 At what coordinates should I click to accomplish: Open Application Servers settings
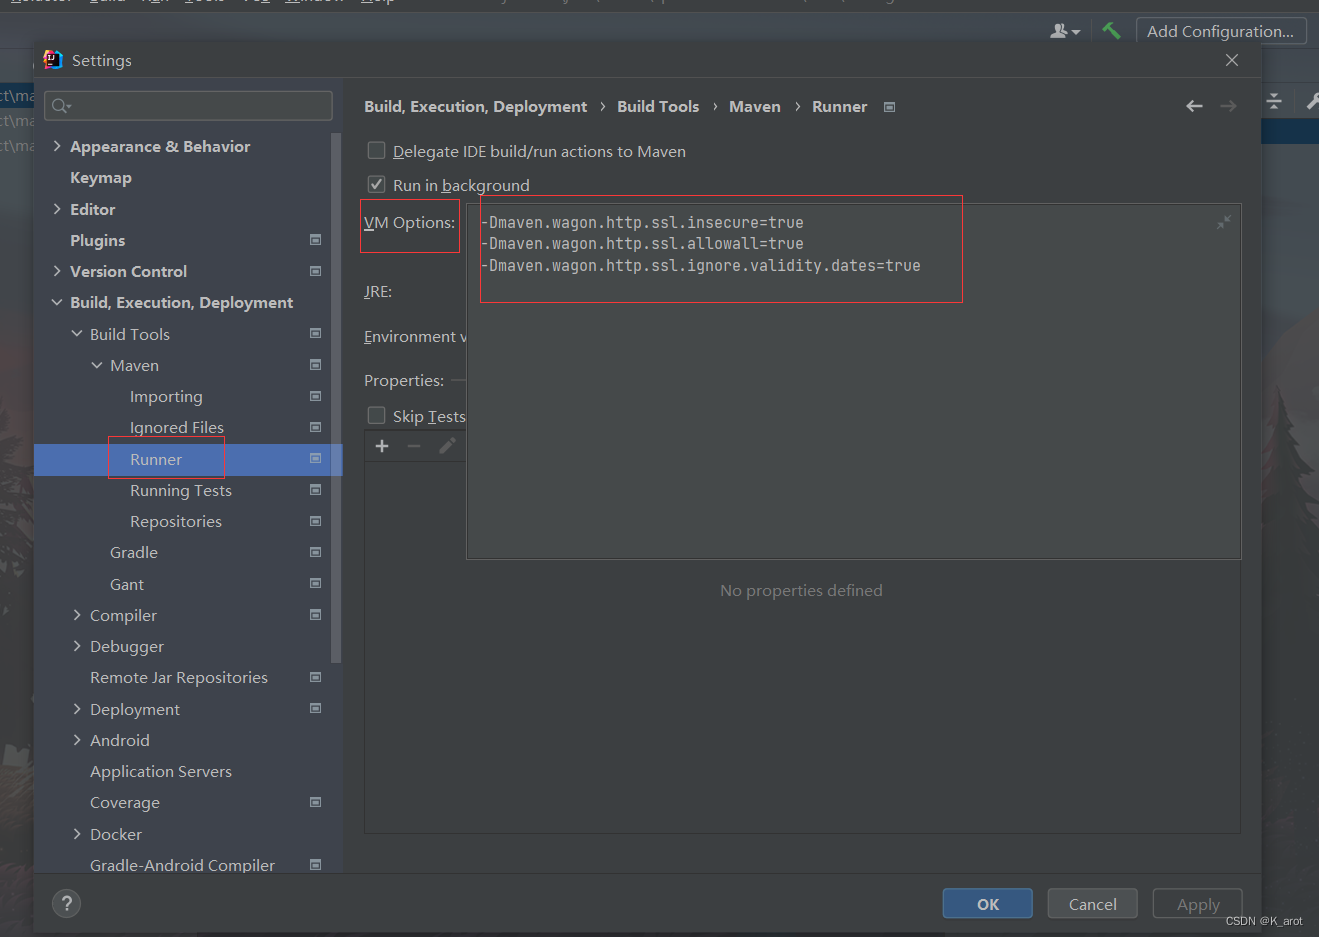tap(161, 771)
